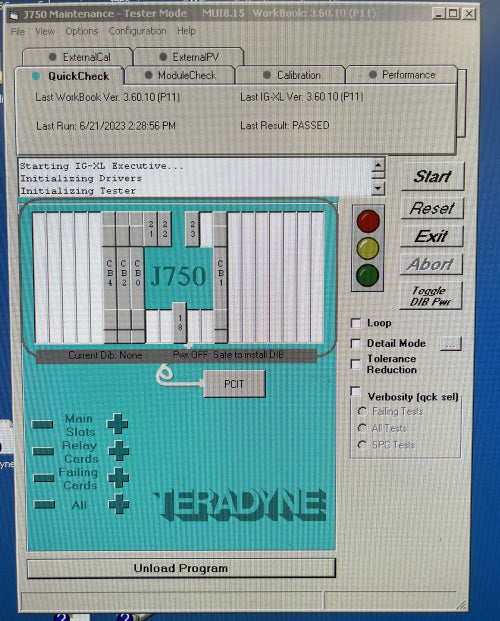Image resolution: width=500 pixels, height=621 pixels.
Task: Click the green traffic light indicator
Action: pos(367,275)
